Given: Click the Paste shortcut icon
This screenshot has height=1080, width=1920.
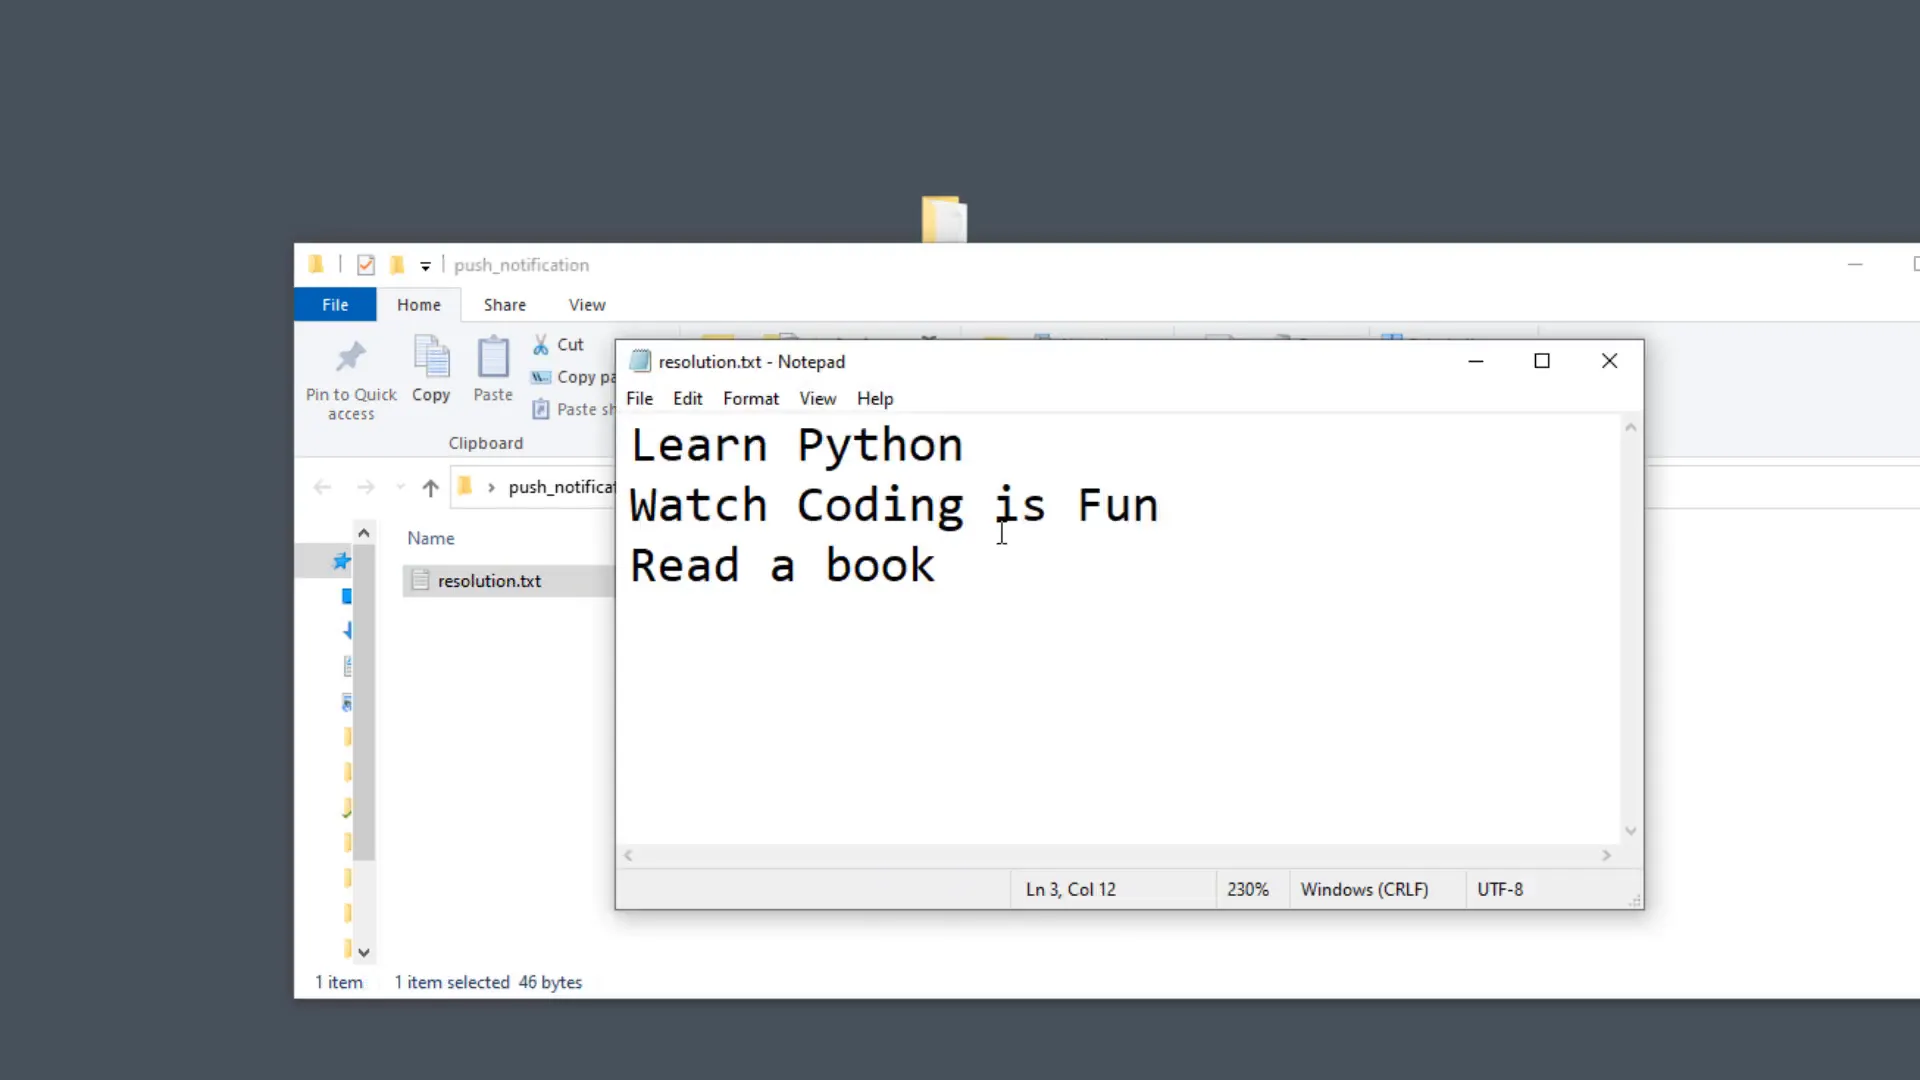Looking at the screenshot, I should pyautogui.click(x=541, y=409).
